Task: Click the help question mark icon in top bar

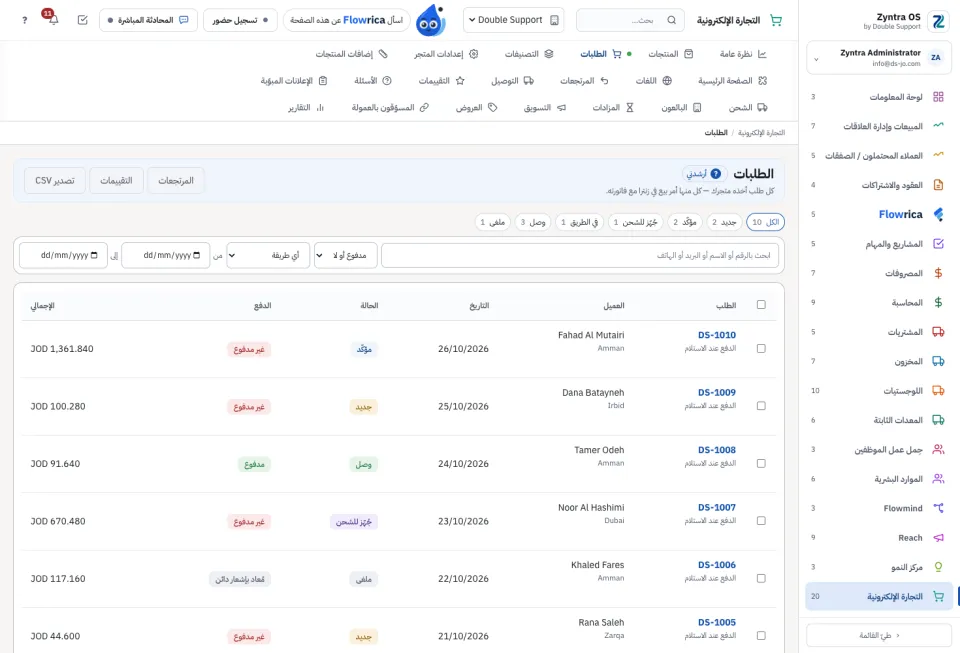Action: pyautogui.click(x=24, y=20)
